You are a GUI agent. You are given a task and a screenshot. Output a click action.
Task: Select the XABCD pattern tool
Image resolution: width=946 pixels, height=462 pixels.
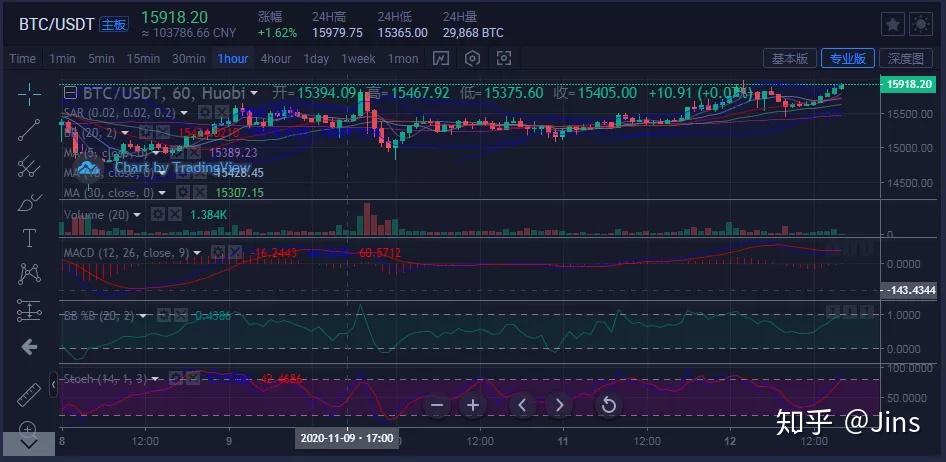click(29, 274)
